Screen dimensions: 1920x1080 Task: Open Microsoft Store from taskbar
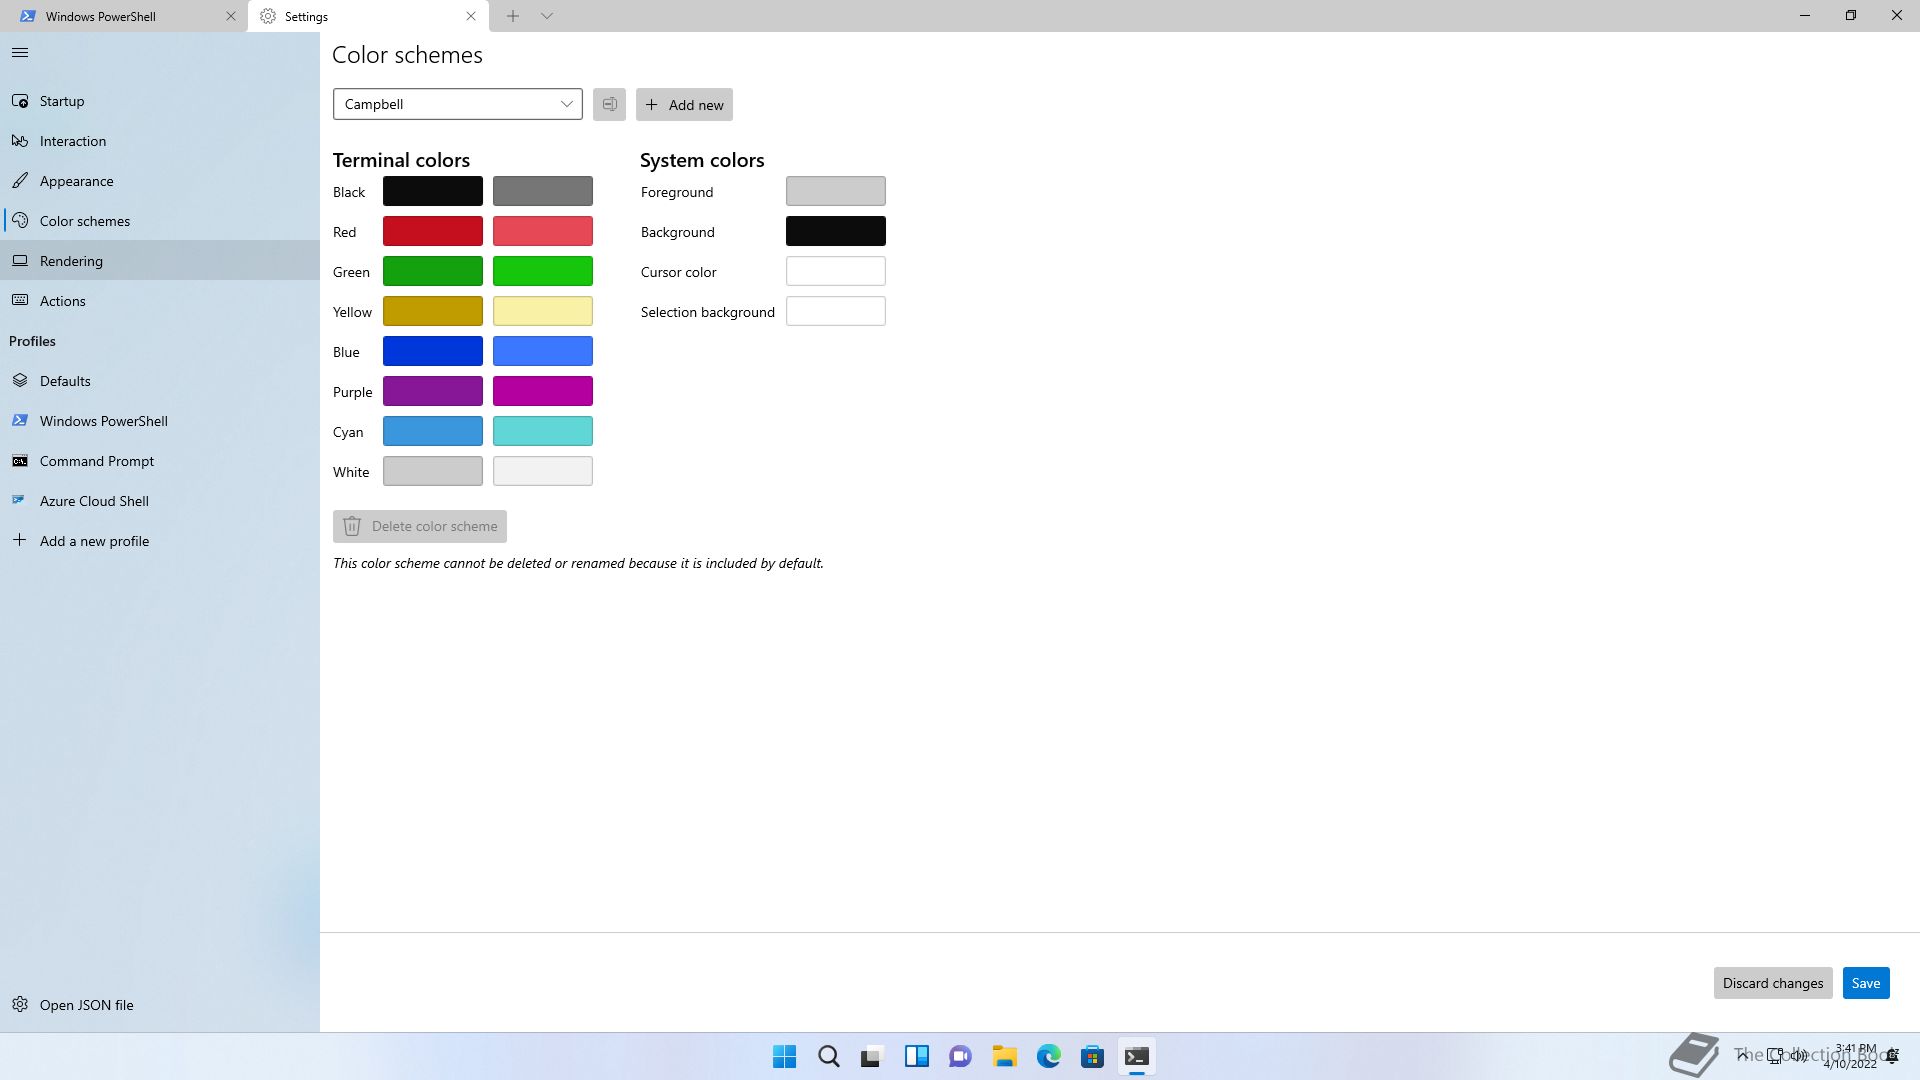1093,1056
